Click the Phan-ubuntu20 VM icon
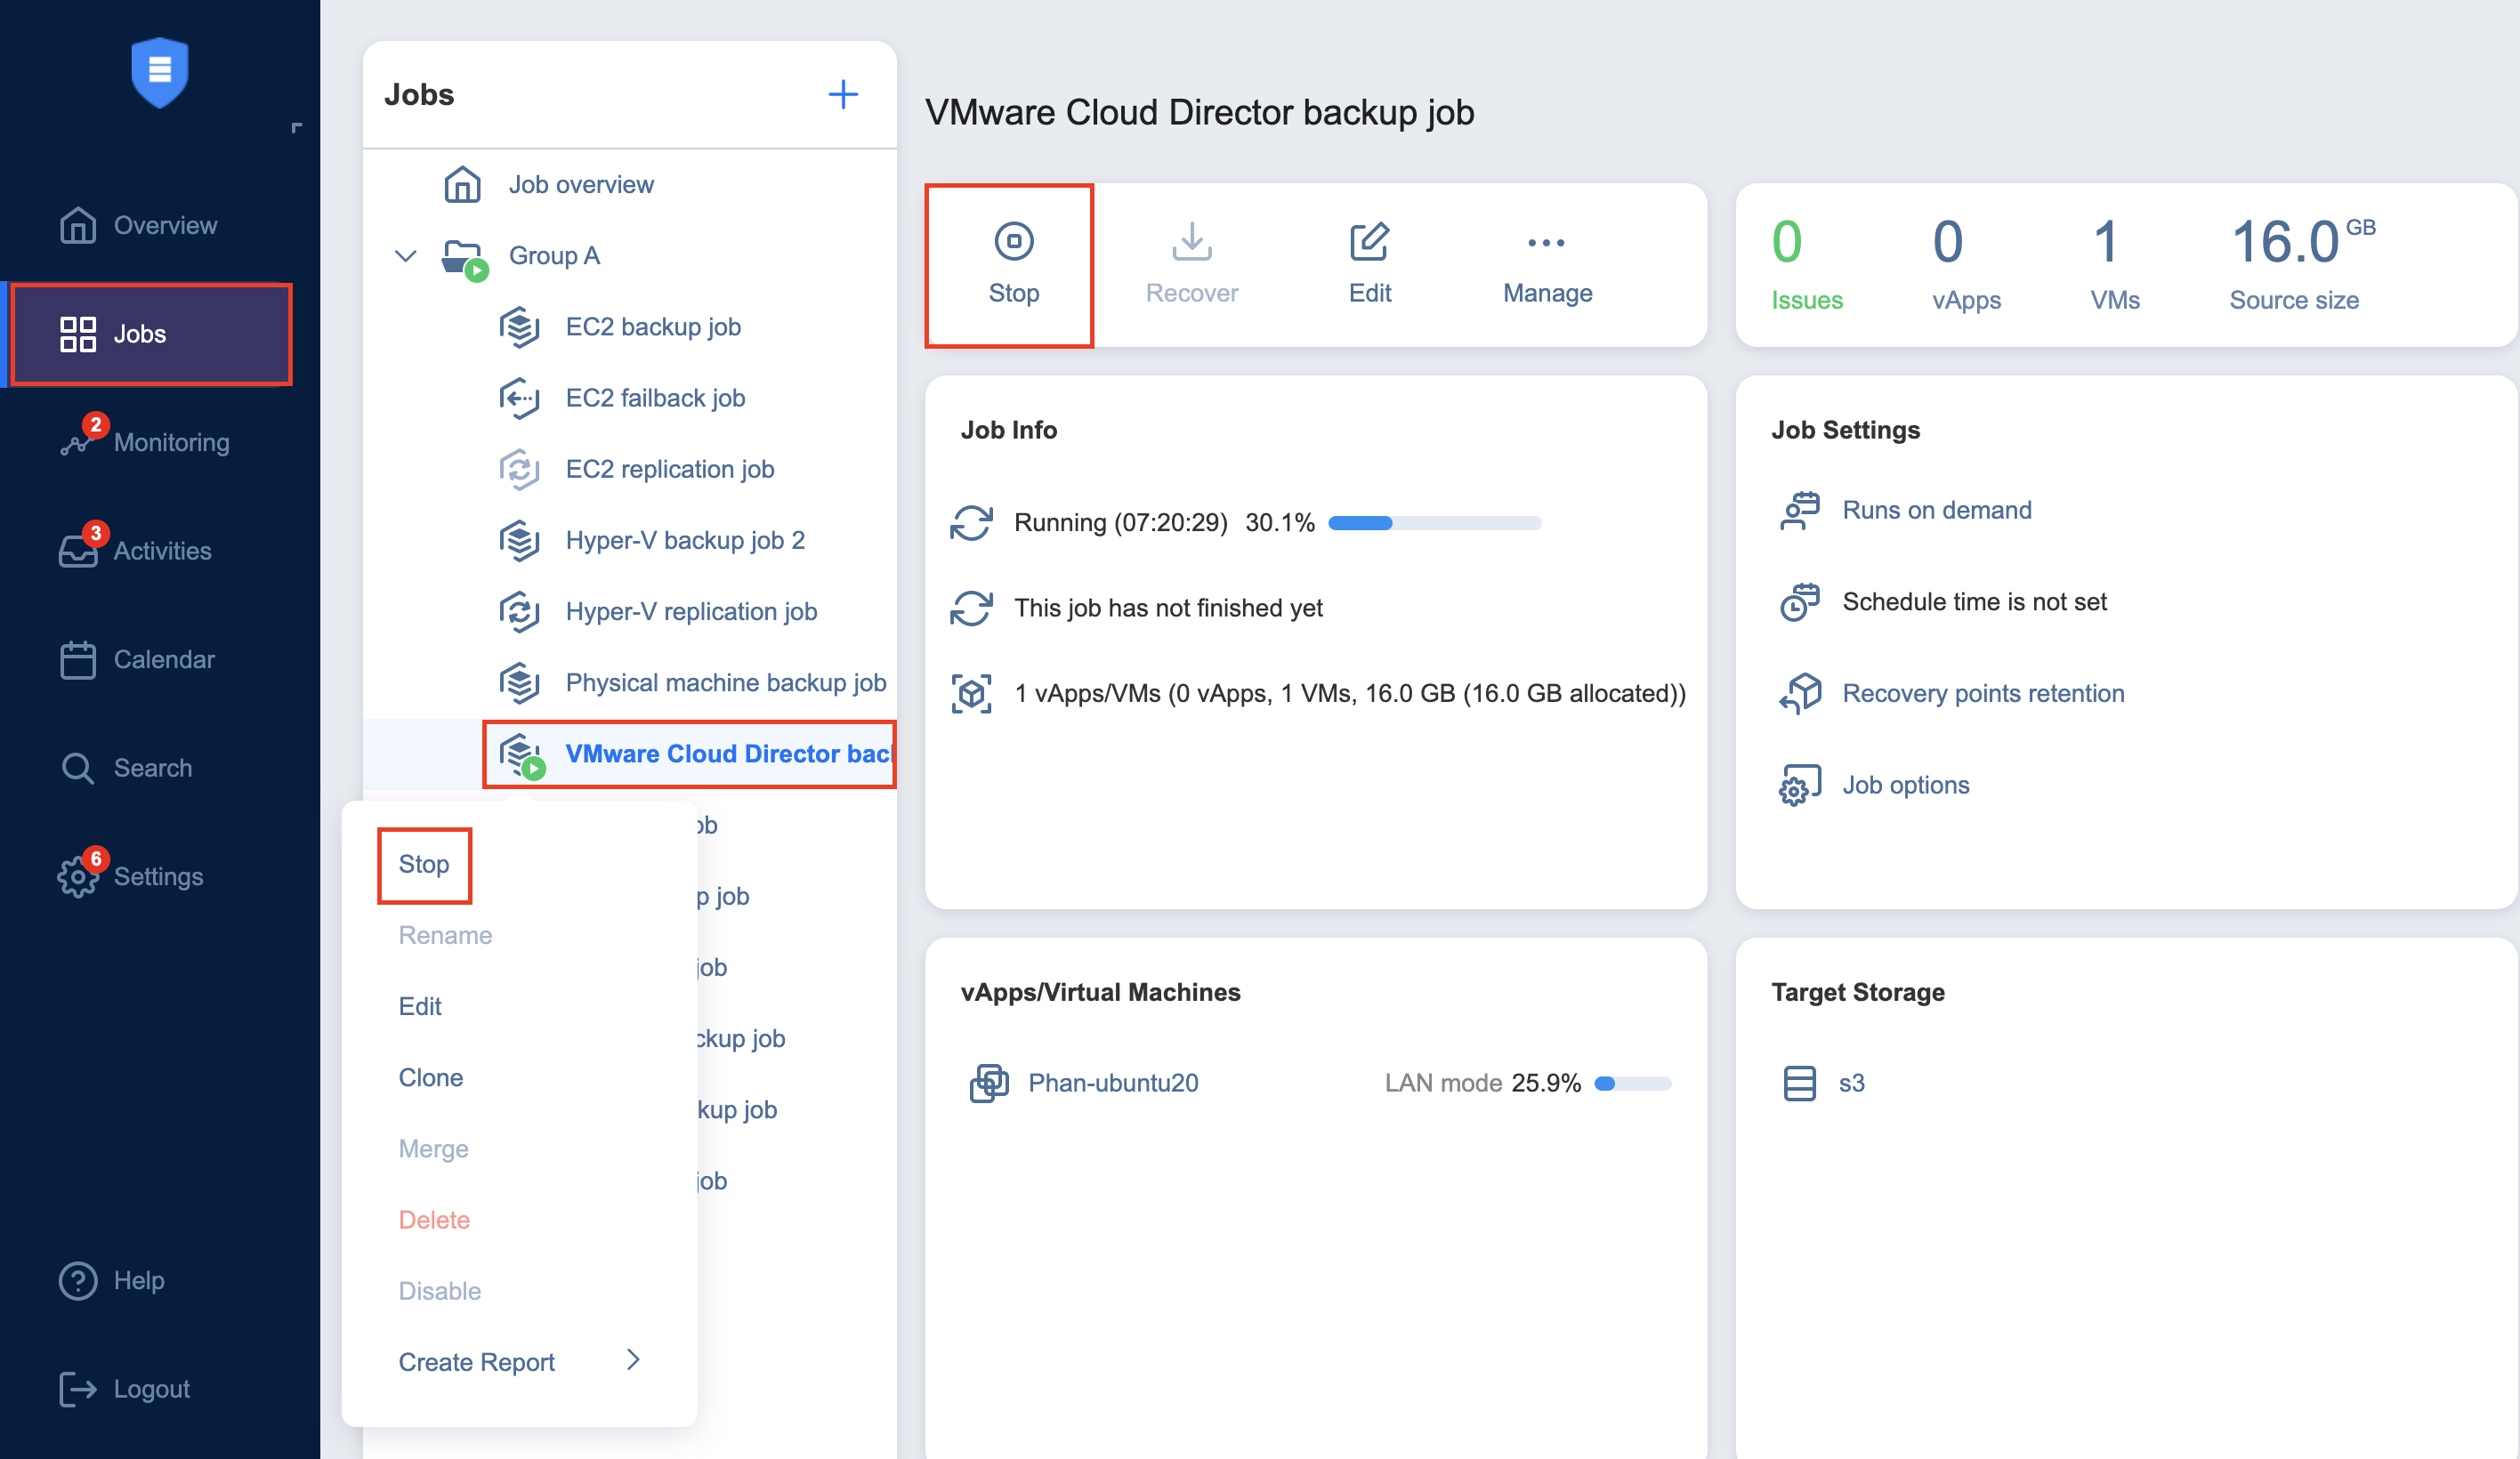The width and height of the screenshot is (2520, 1459). [x=989, y=1083]
